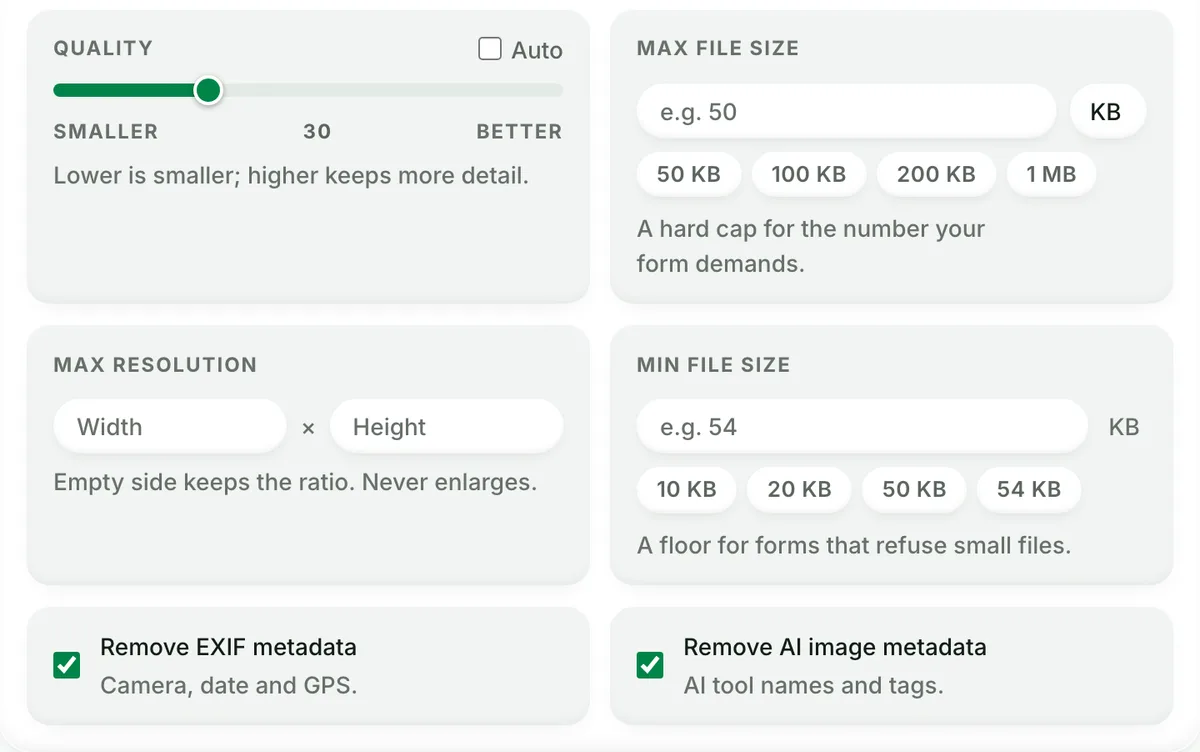This screenshot has height=752, width=1200.
Task: Click the quality value 30 label
Action: [x=317, y=131]
